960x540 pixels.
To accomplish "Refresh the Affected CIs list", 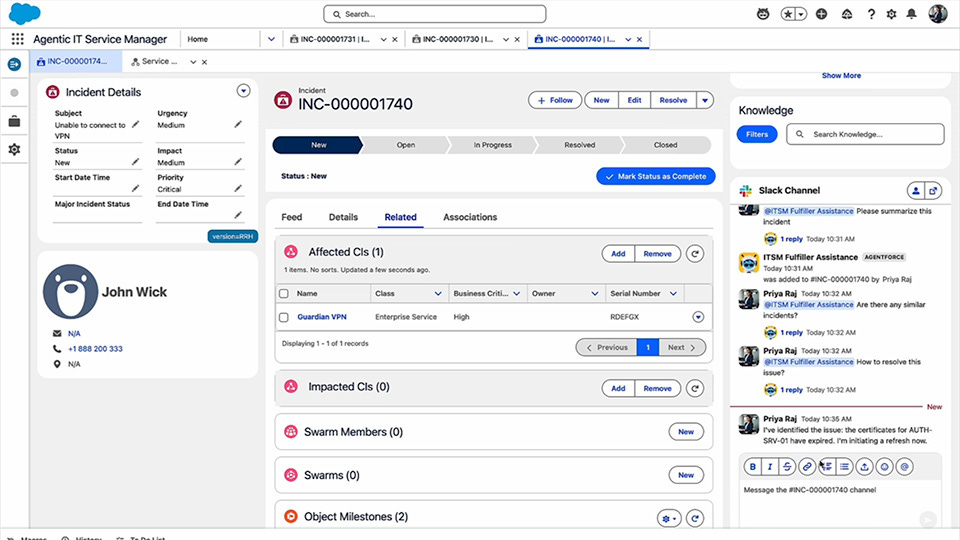I will (694, 253).
